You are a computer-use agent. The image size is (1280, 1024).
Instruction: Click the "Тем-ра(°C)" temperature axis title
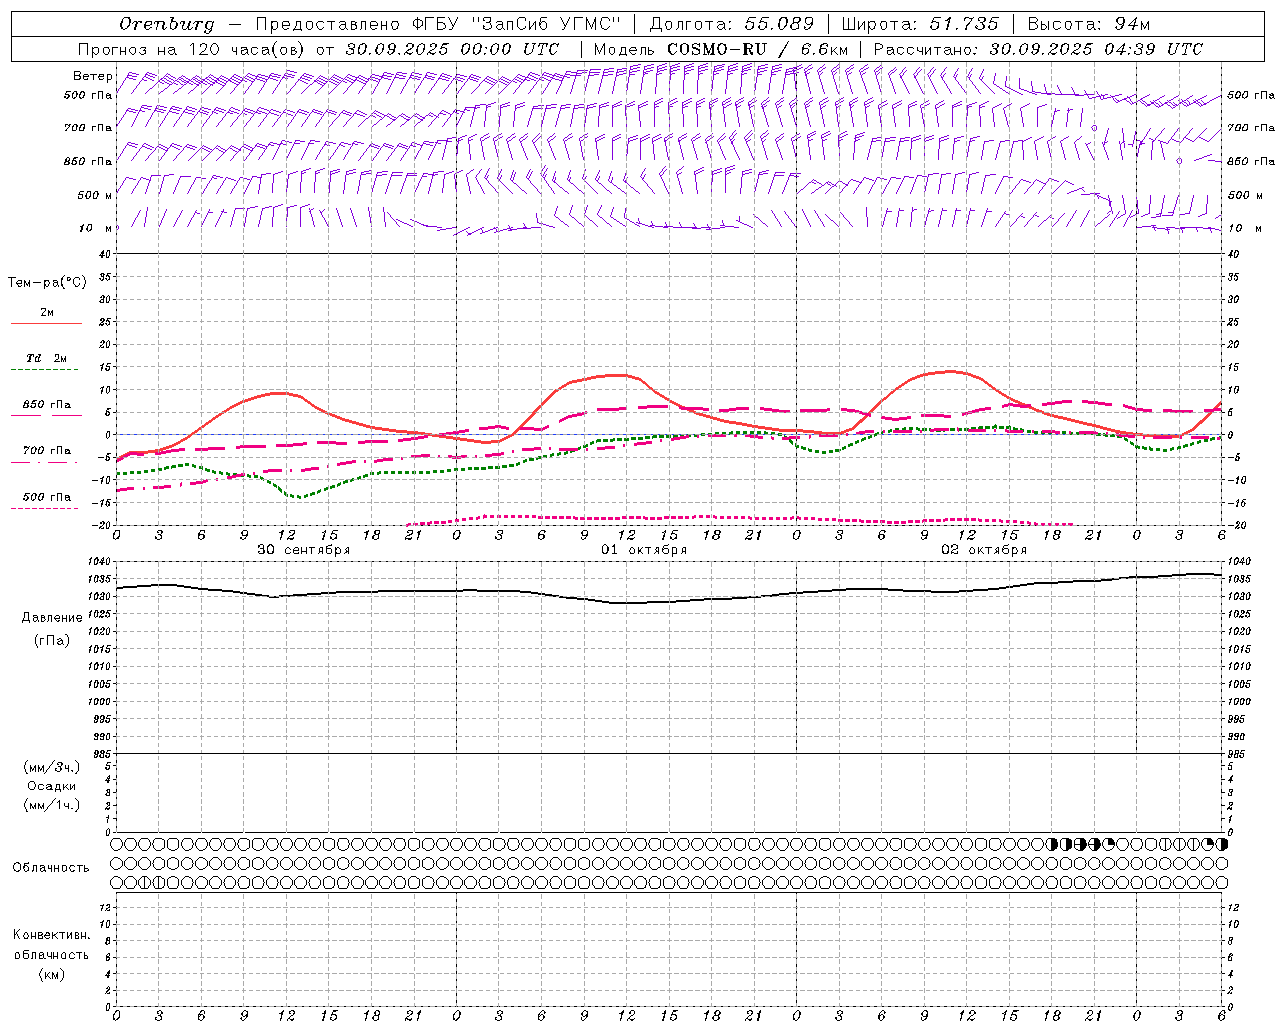(47, 283)
